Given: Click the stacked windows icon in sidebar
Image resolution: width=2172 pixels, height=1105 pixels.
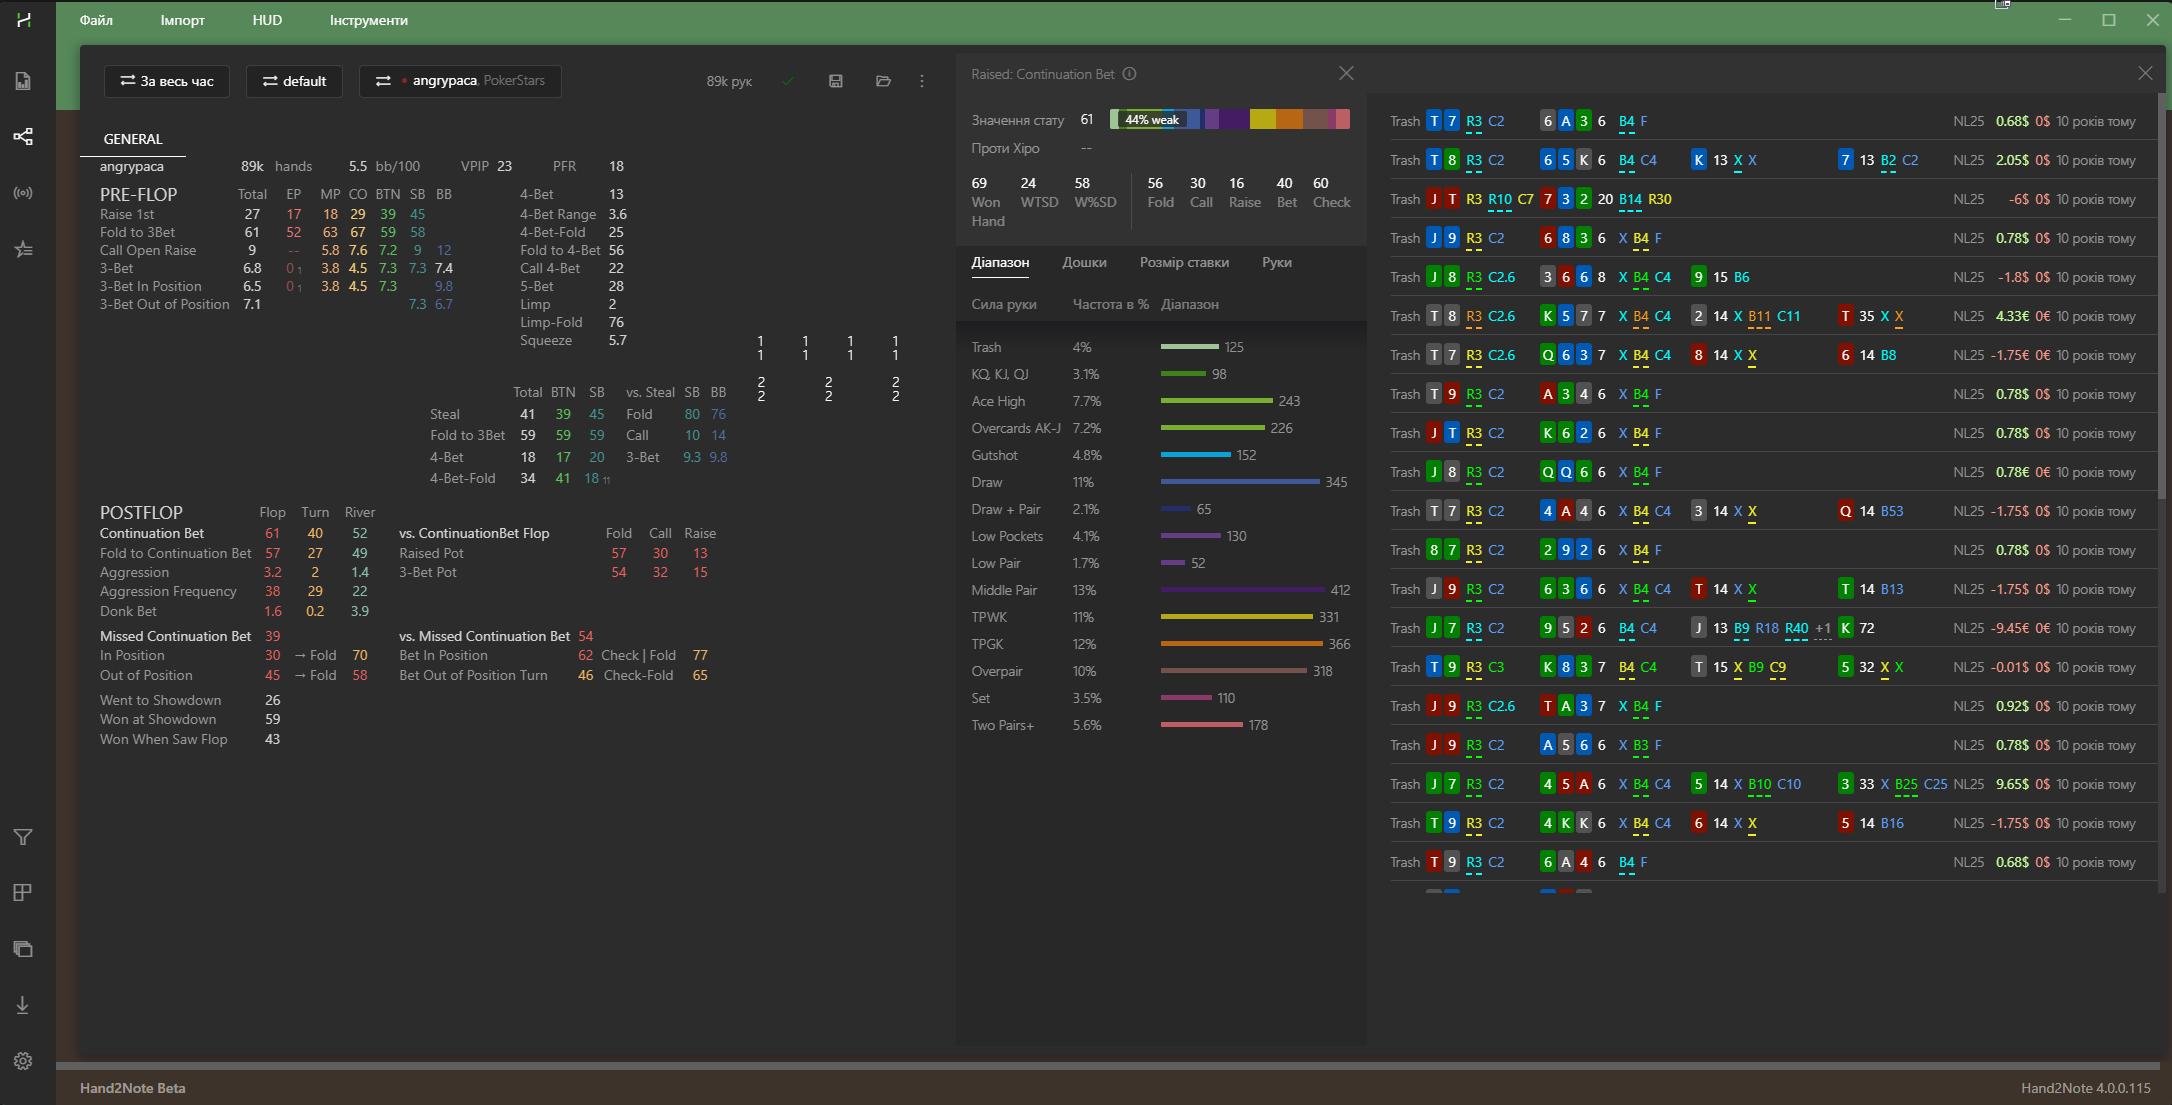Looking at the screenshot, I should (x=23, y=949).
